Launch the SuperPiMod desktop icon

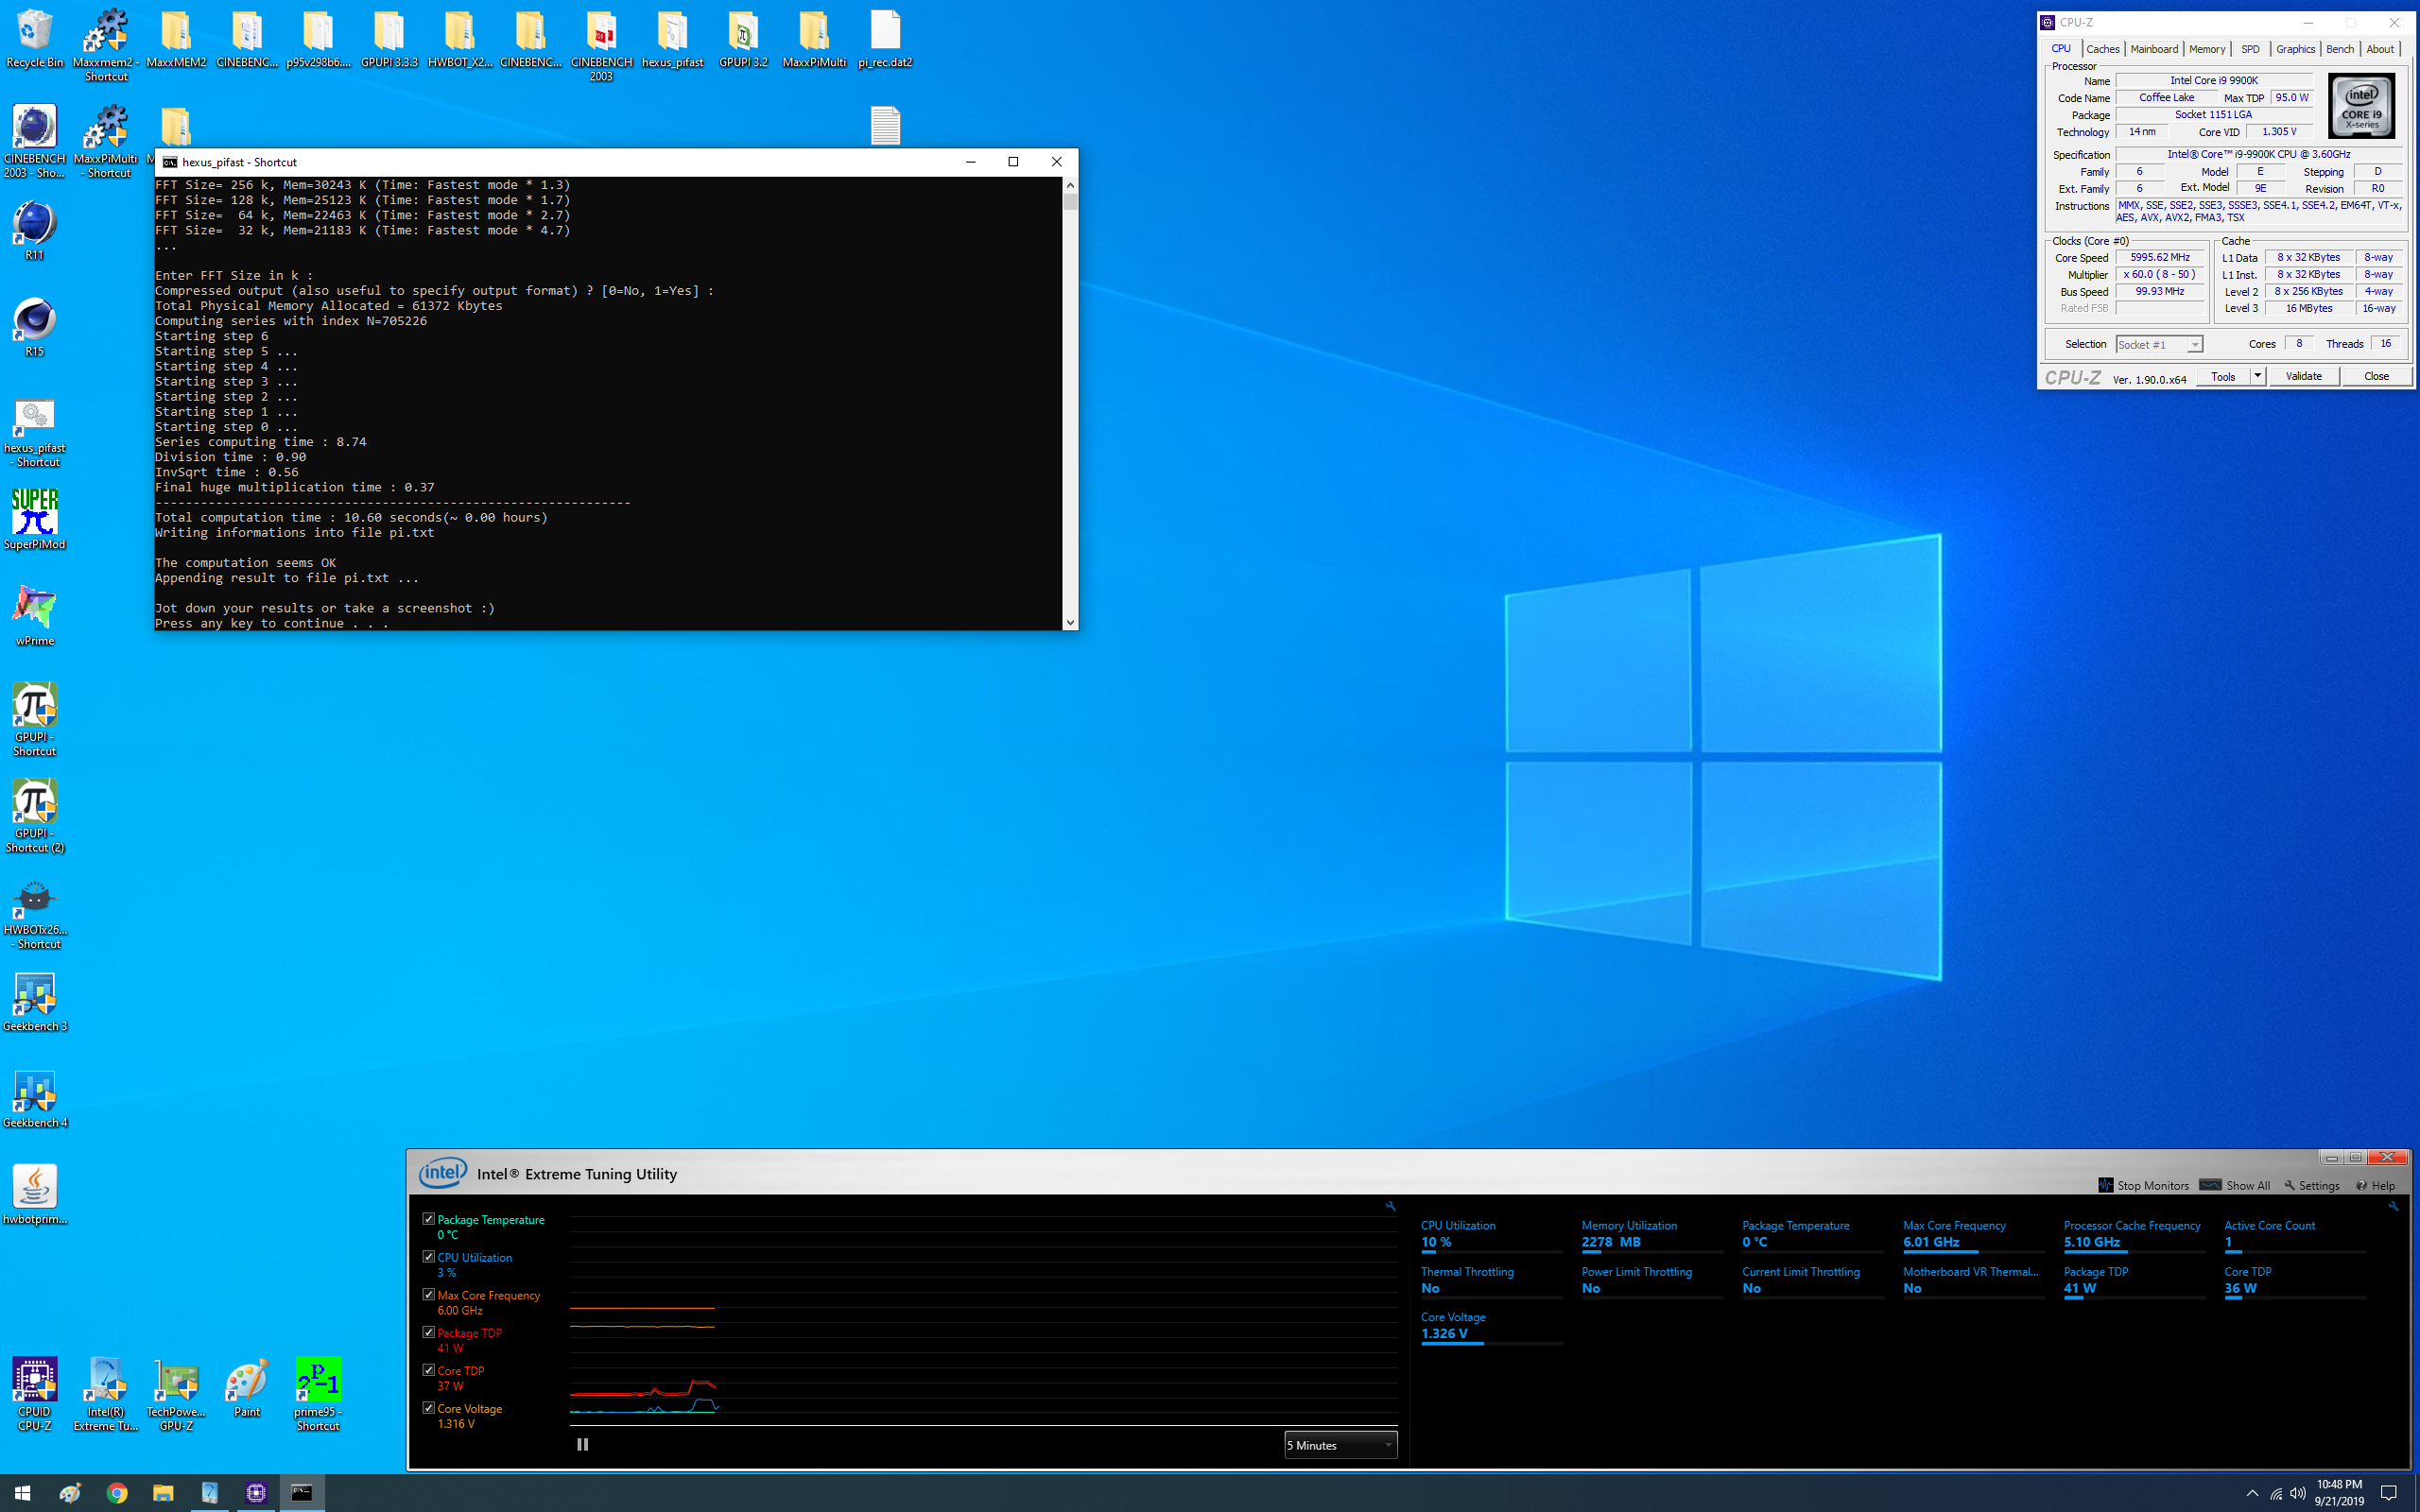tap(34, 519)
